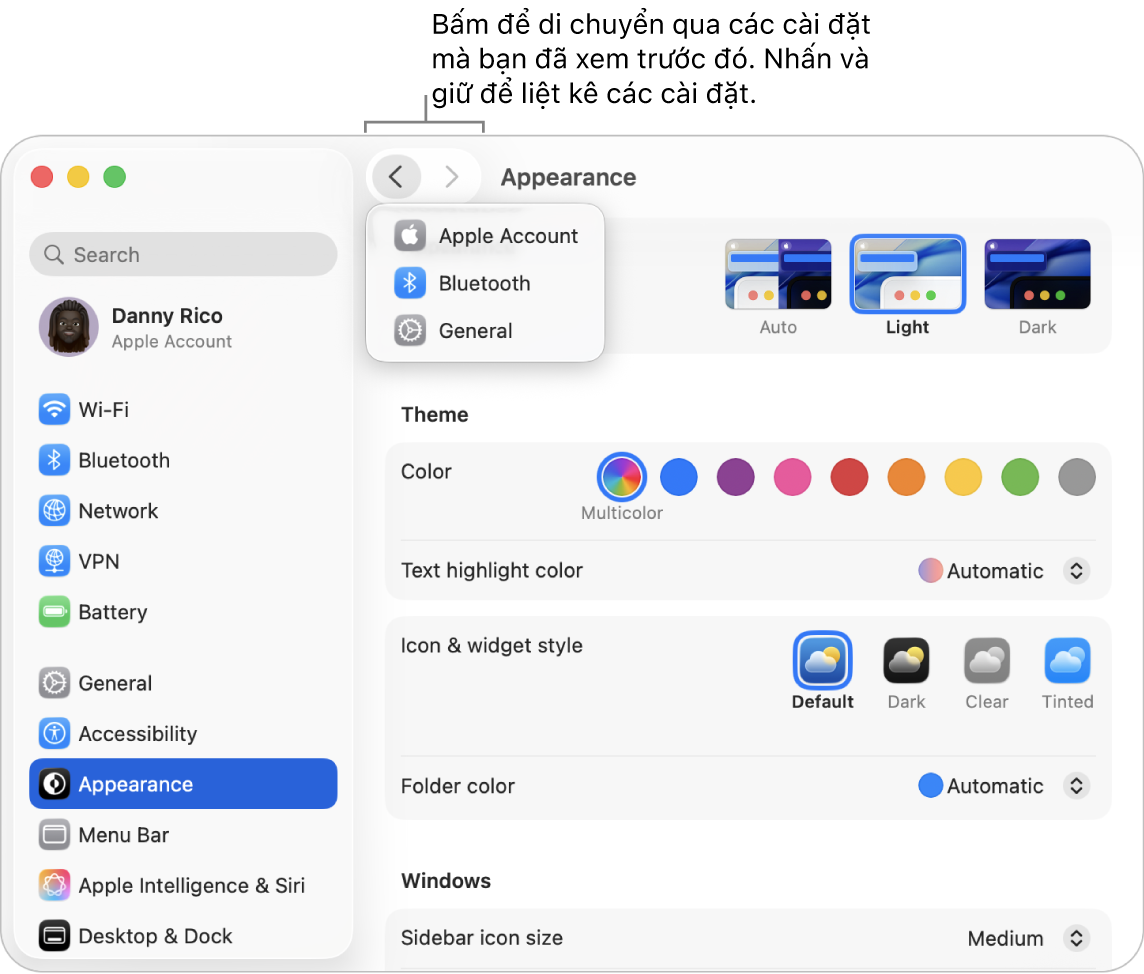Pick the purple theme color swatch

[x=735, y=478]
